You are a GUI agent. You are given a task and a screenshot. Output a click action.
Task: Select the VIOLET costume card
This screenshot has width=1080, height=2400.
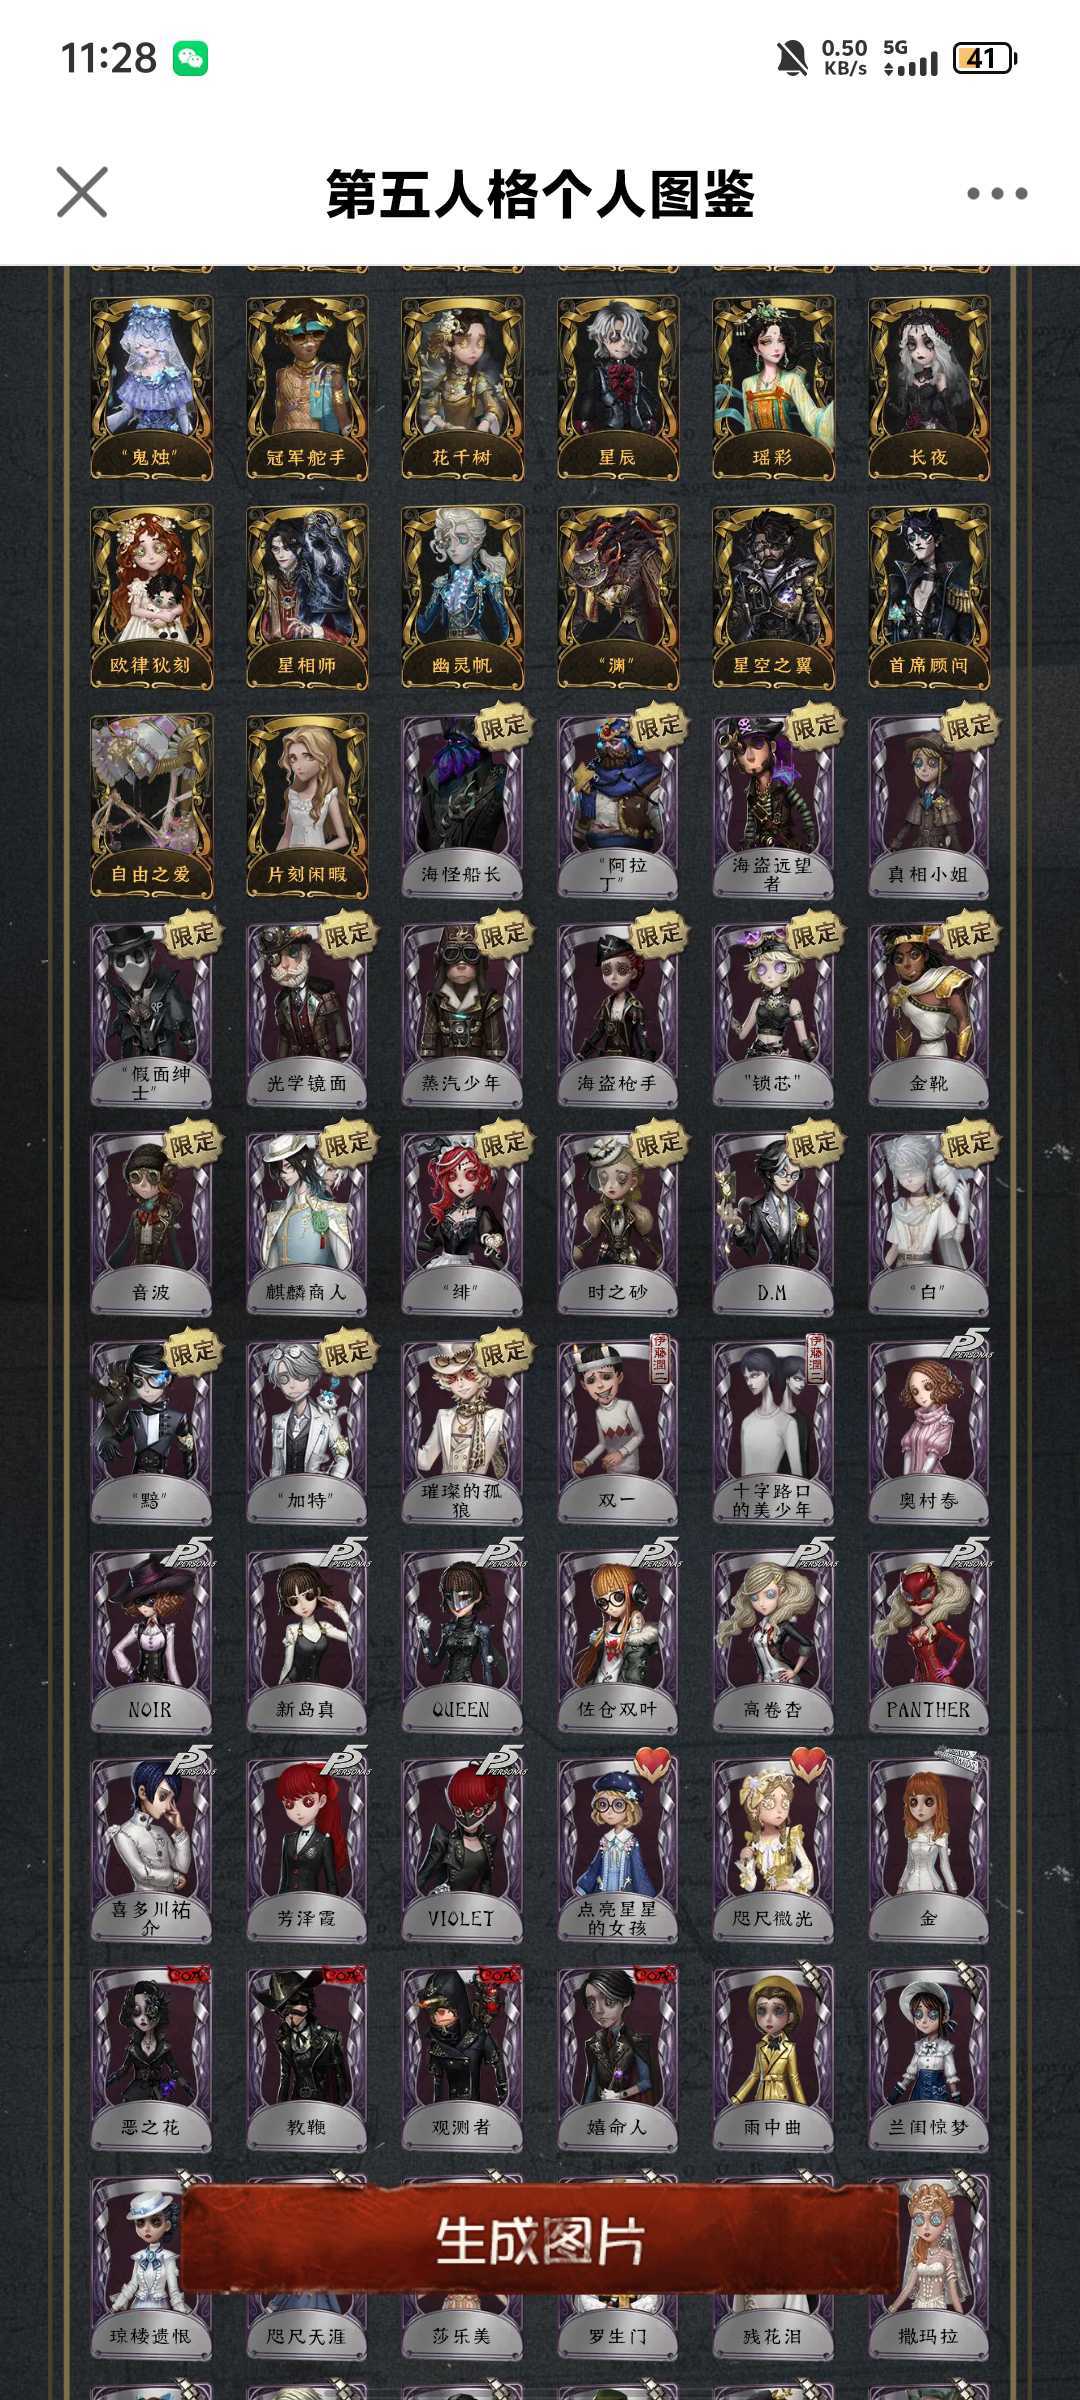[x=462, y=1850]
